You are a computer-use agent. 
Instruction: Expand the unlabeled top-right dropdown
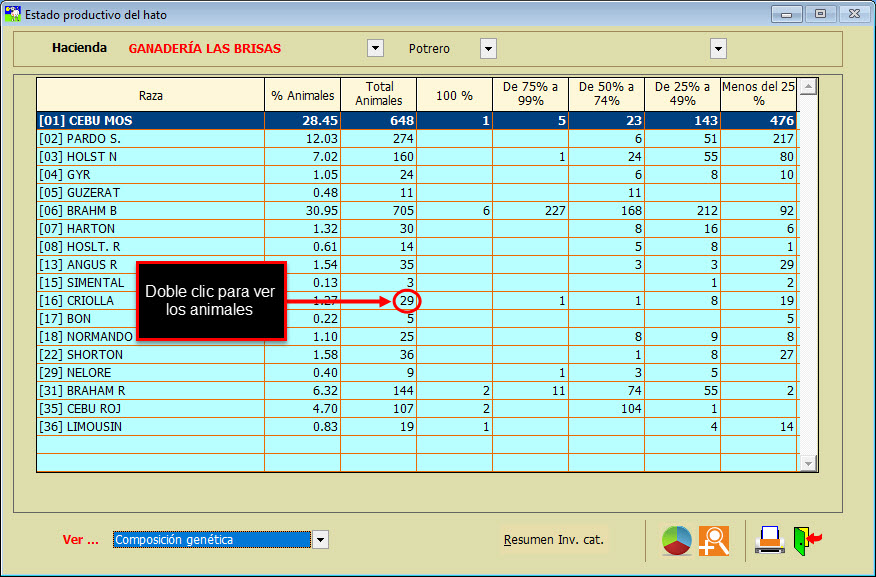pyautogui.click(x=718, y=49)
